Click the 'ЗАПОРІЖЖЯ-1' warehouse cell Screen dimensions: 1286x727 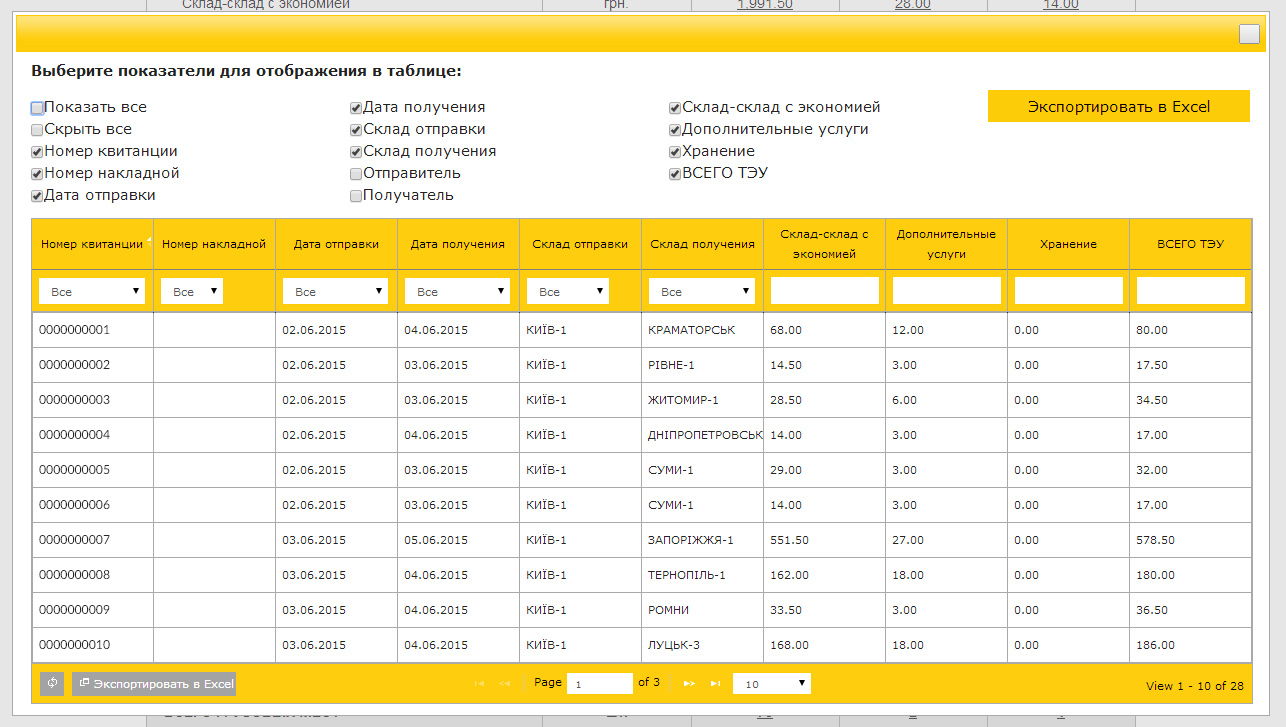pos(702,540)
